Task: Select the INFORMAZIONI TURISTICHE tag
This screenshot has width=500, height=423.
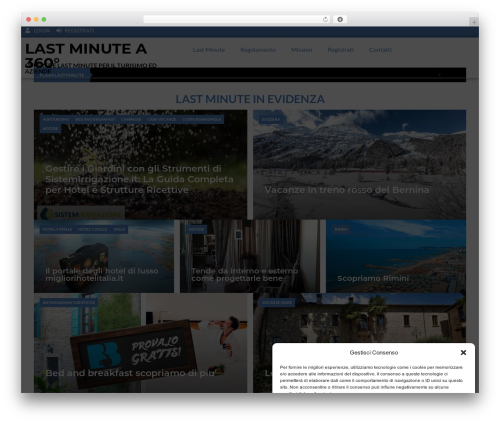Action: 69,302
